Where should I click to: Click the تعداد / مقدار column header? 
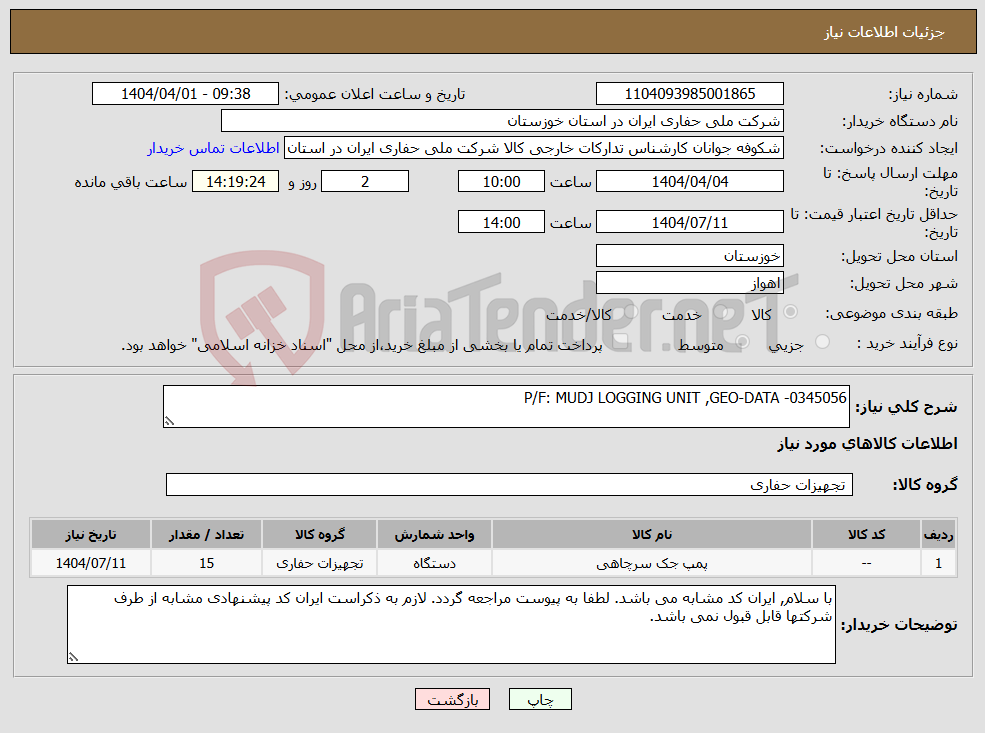coord(206,535)
